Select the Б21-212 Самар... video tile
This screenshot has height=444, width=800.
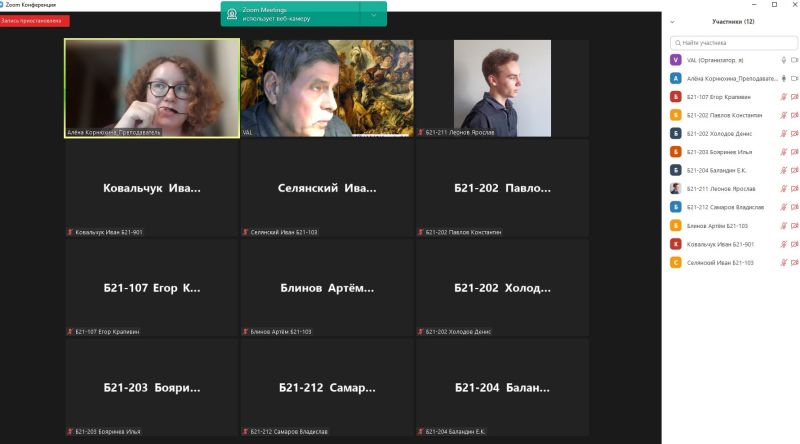pos(327,387)
